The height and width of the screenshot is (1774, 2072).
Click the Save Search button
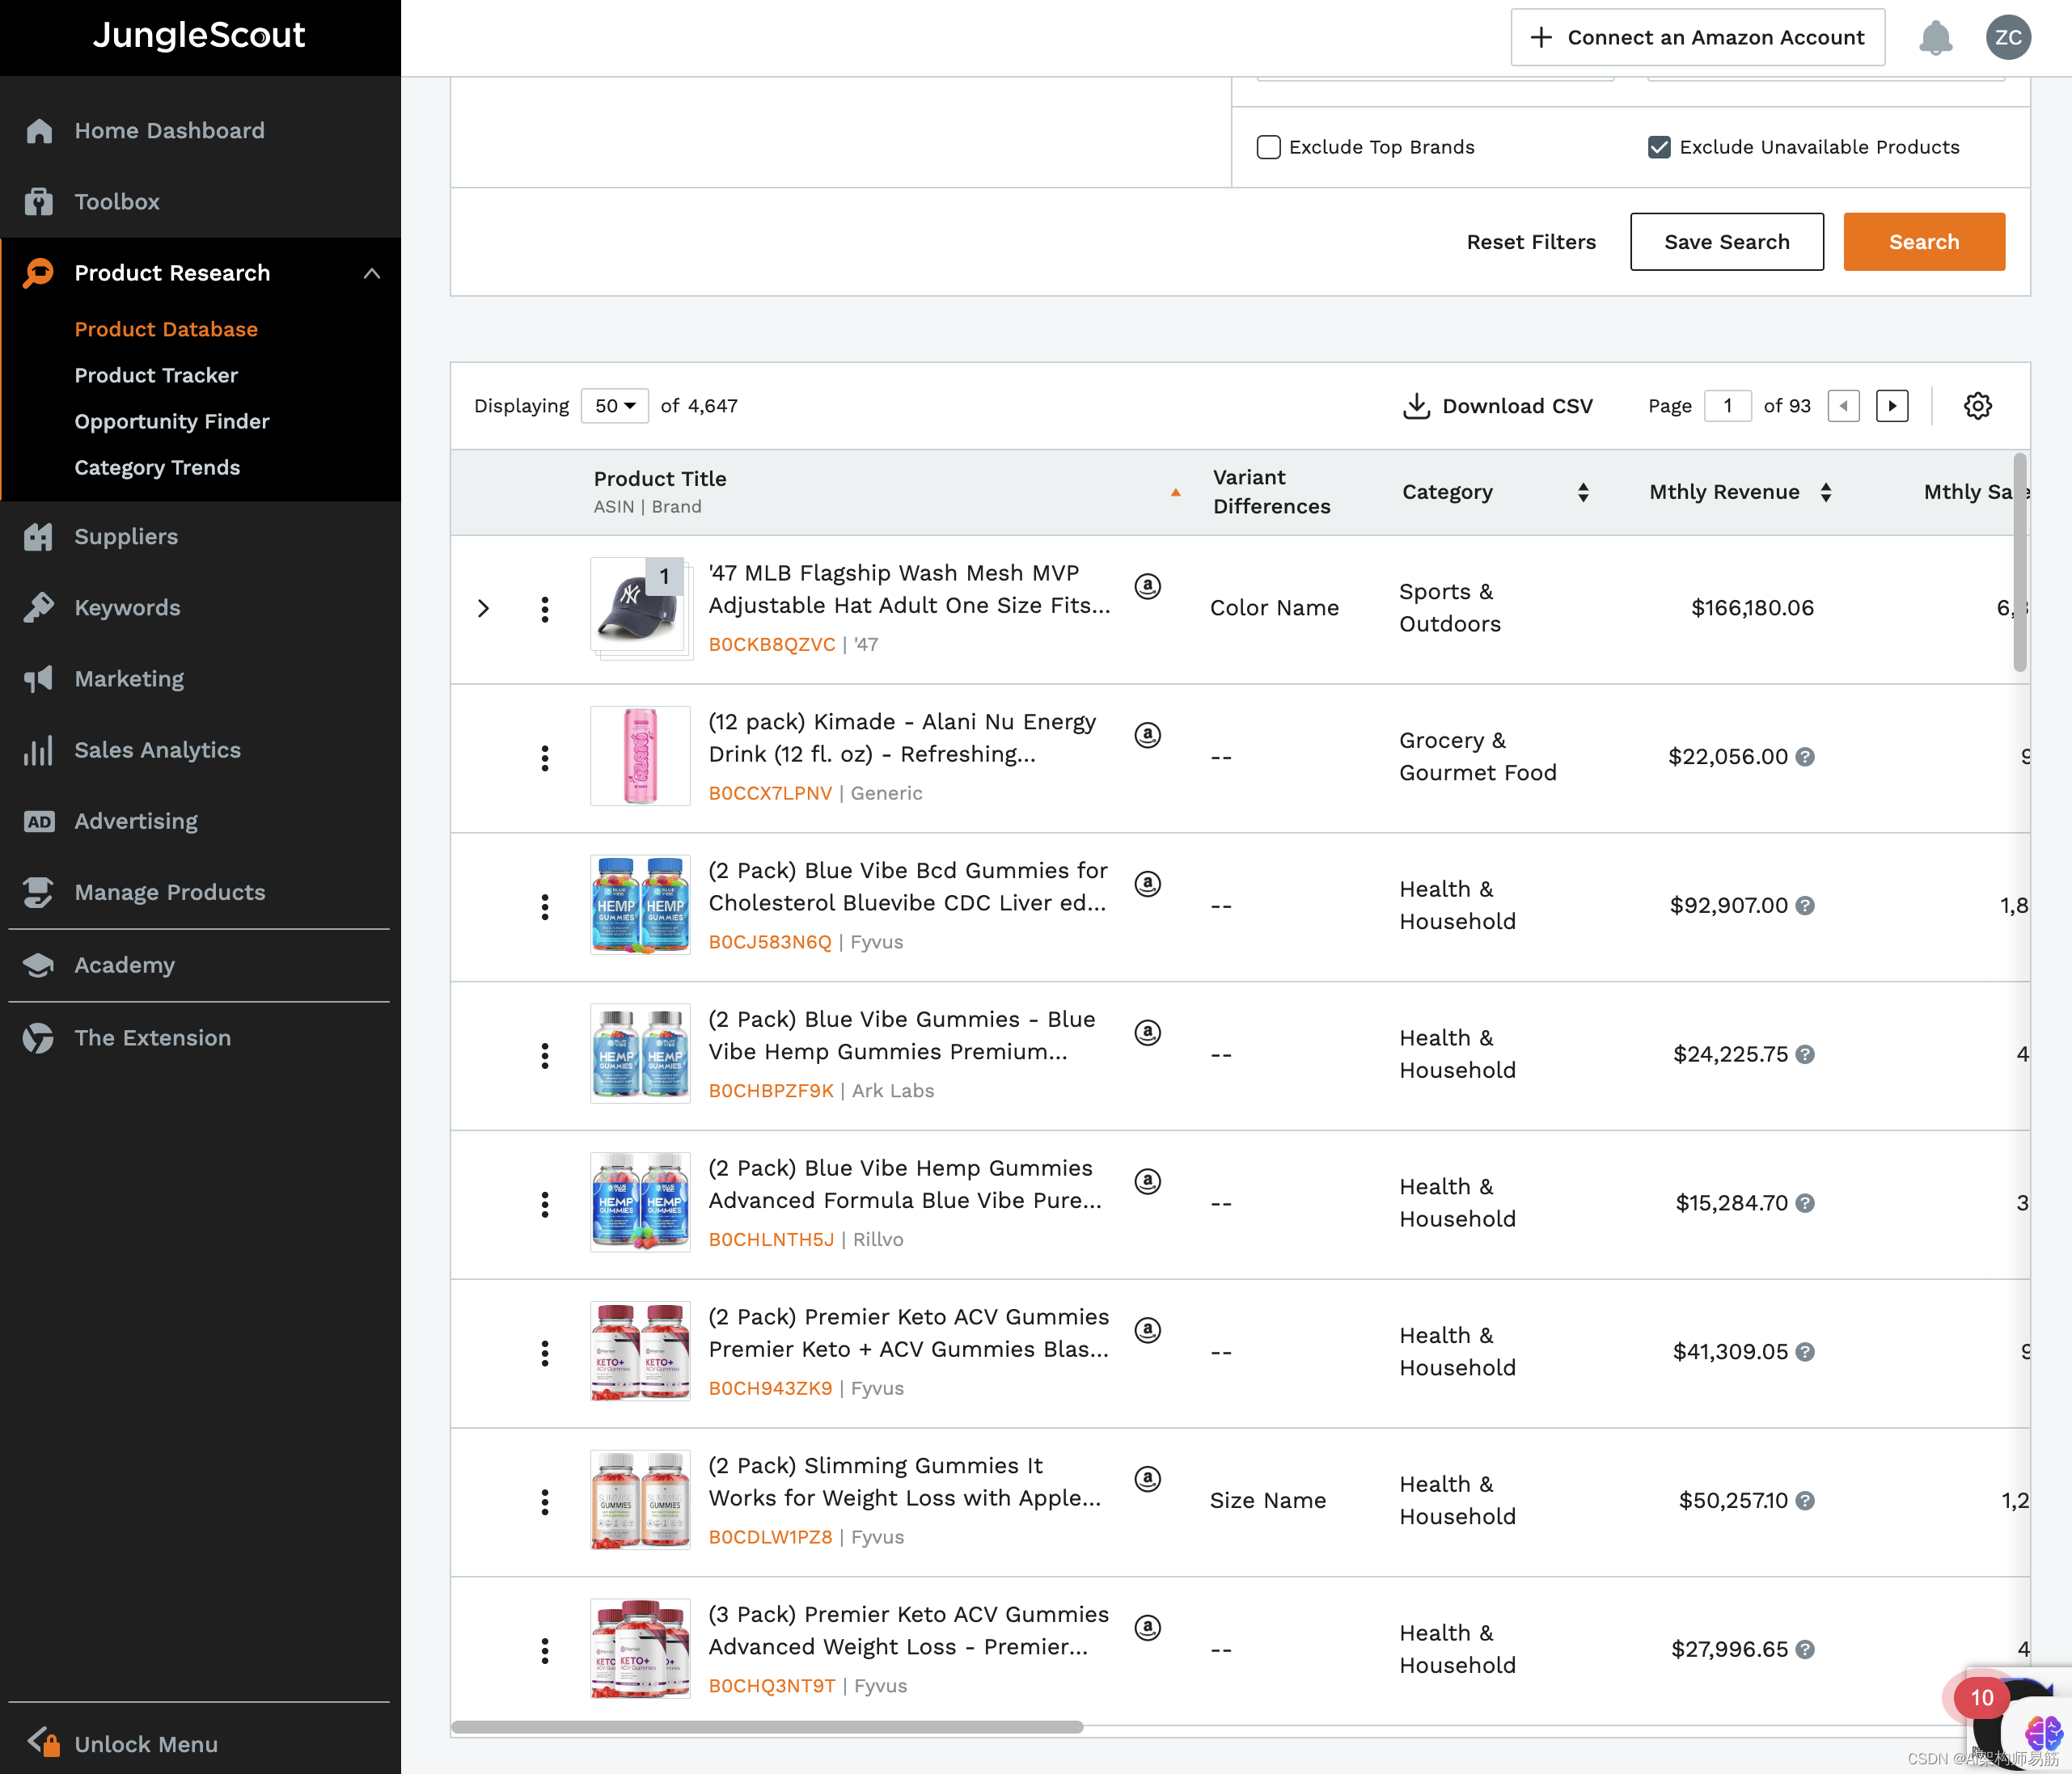(1726, 242)
